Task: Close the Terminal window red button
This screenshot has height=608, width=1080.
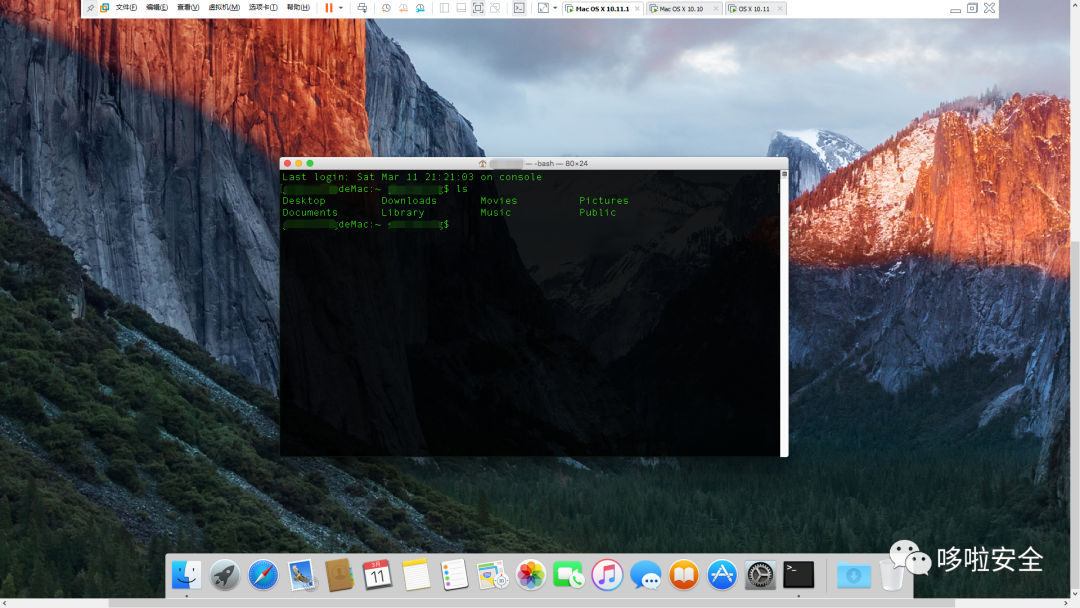Action: pos(287,163)
